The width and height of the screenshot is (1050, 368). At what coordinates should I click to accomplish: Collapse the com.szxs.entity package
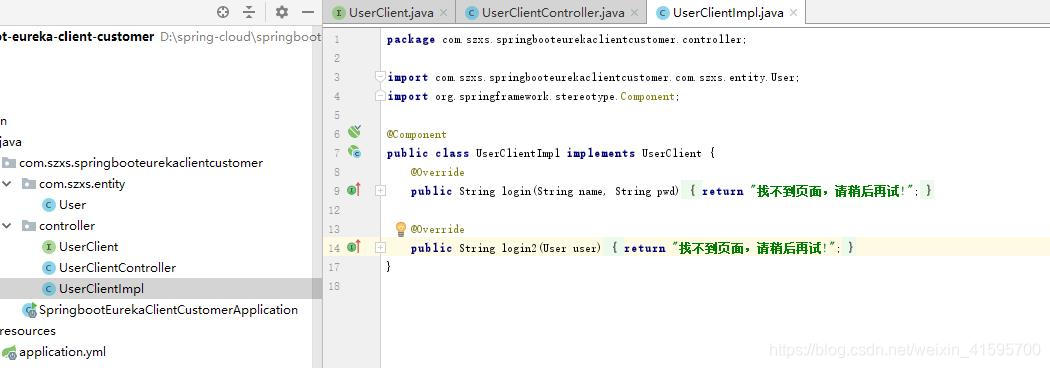[x=7, y=183]
